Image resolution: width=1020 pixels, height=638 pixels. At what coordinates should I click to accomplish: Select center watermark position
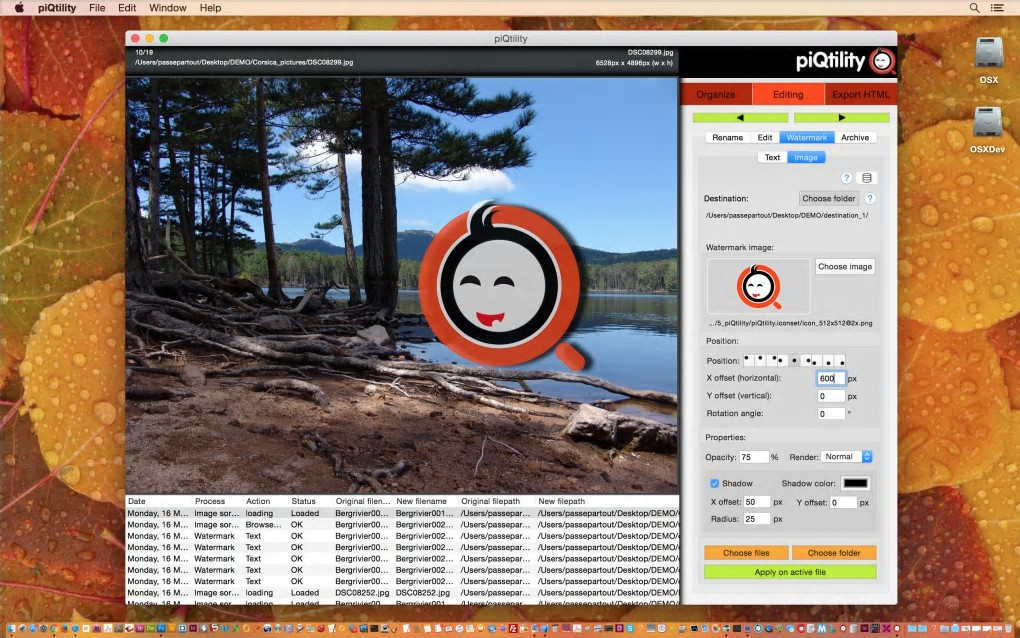794,360
